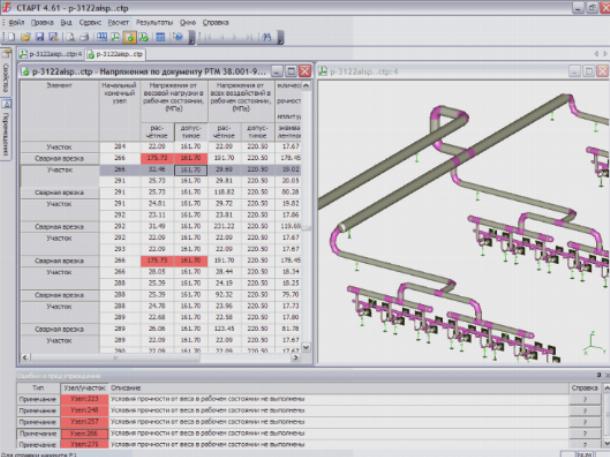Select the Узел:266 error entry
This screenshot has width=610, height=457.
tap(84, 434)
